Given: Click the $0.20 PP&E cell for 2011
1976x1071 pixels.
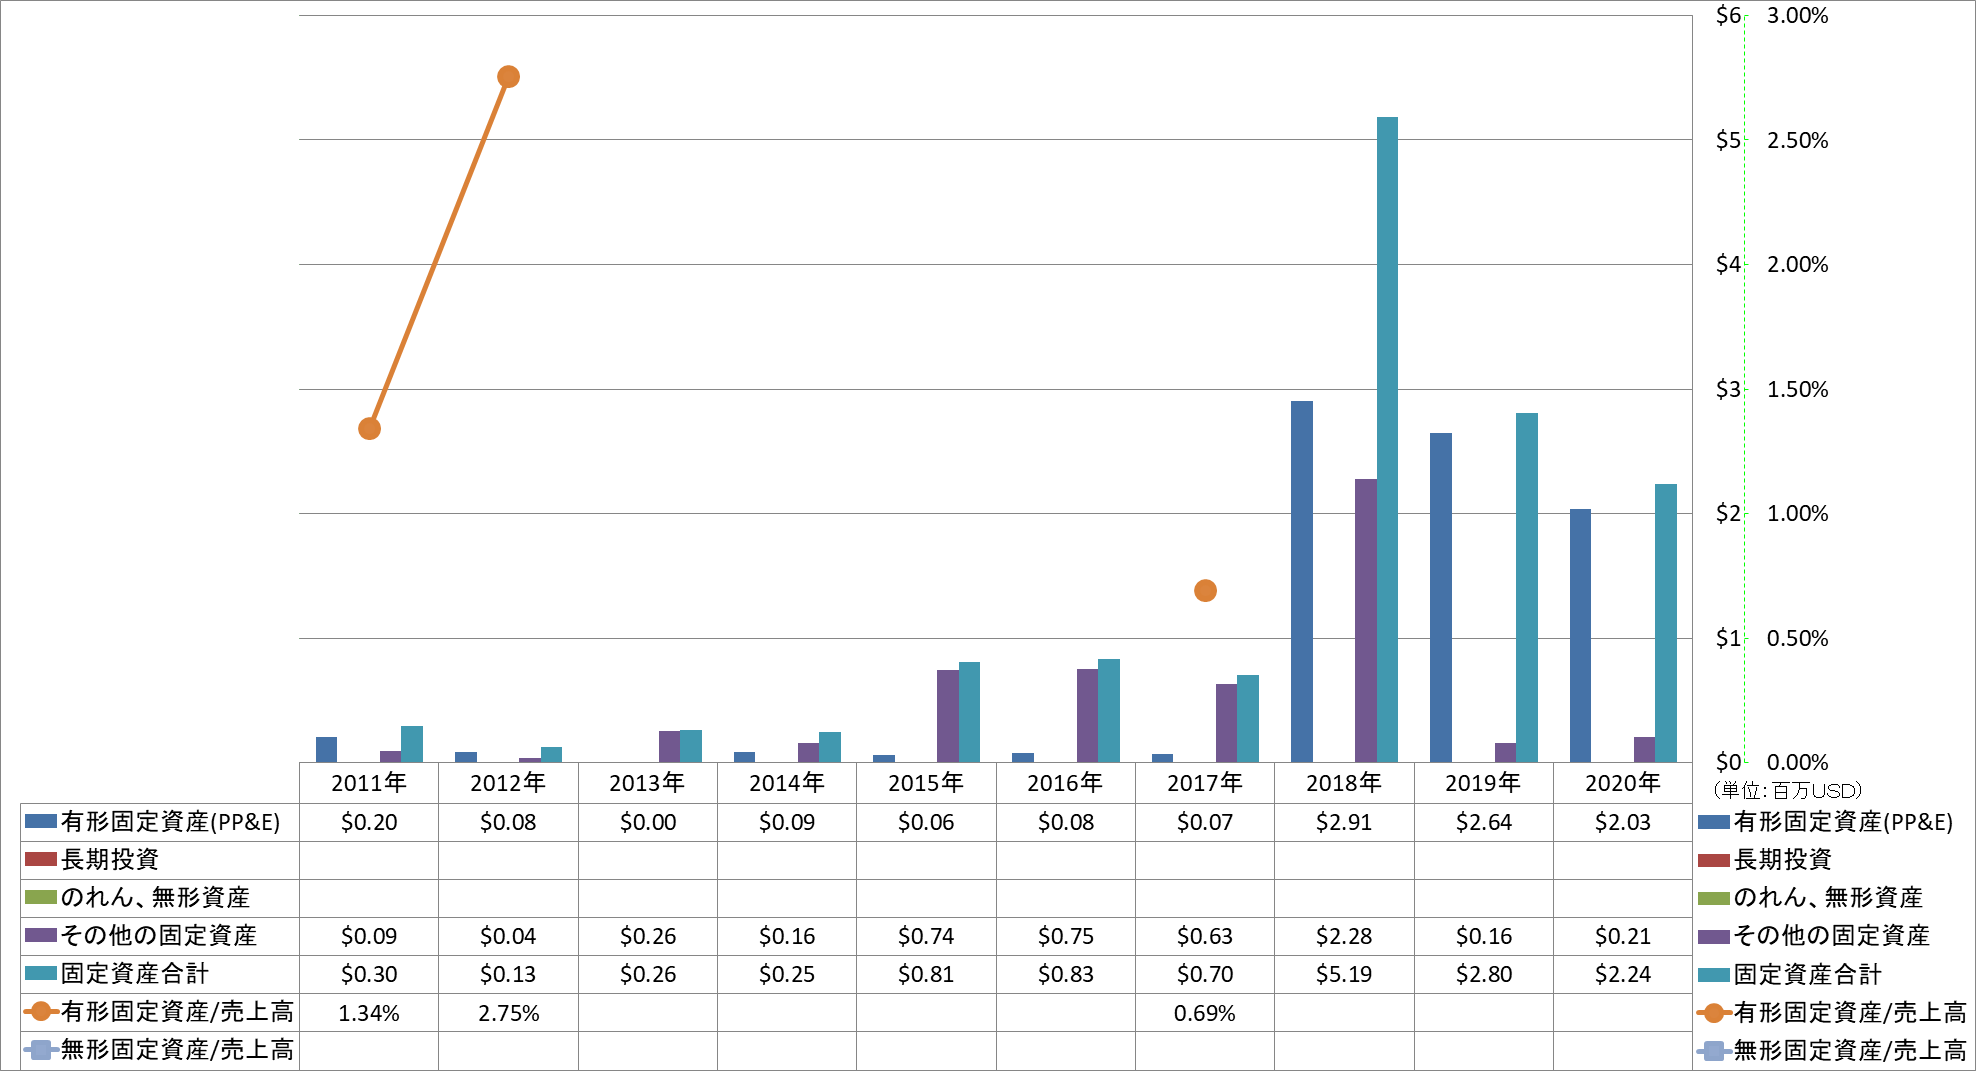Looking at the screenshot, I should pyautogui.click(x=369, y=822).
